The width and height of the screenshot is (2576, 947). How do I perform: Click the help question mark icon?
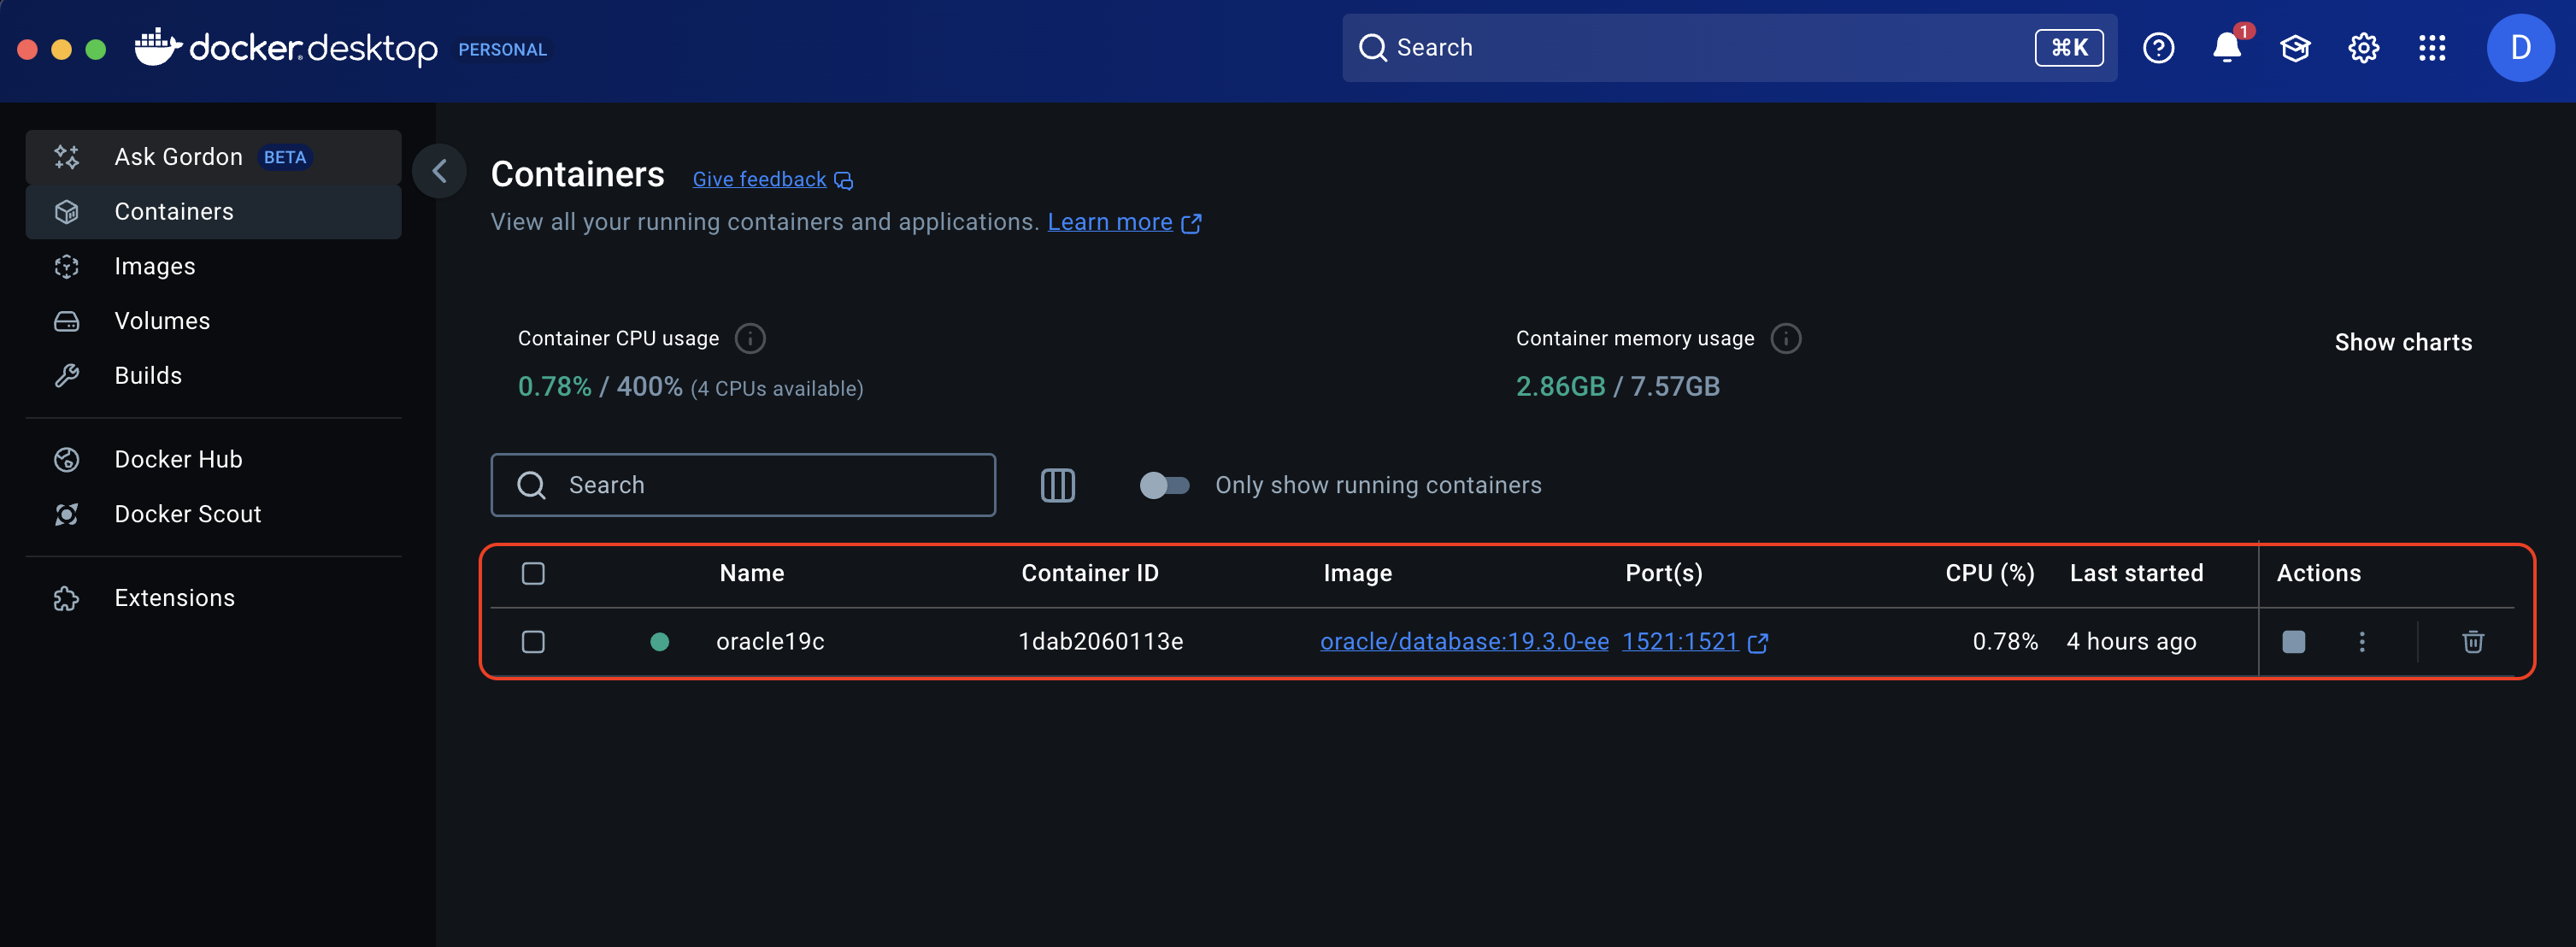point(2158,48)
